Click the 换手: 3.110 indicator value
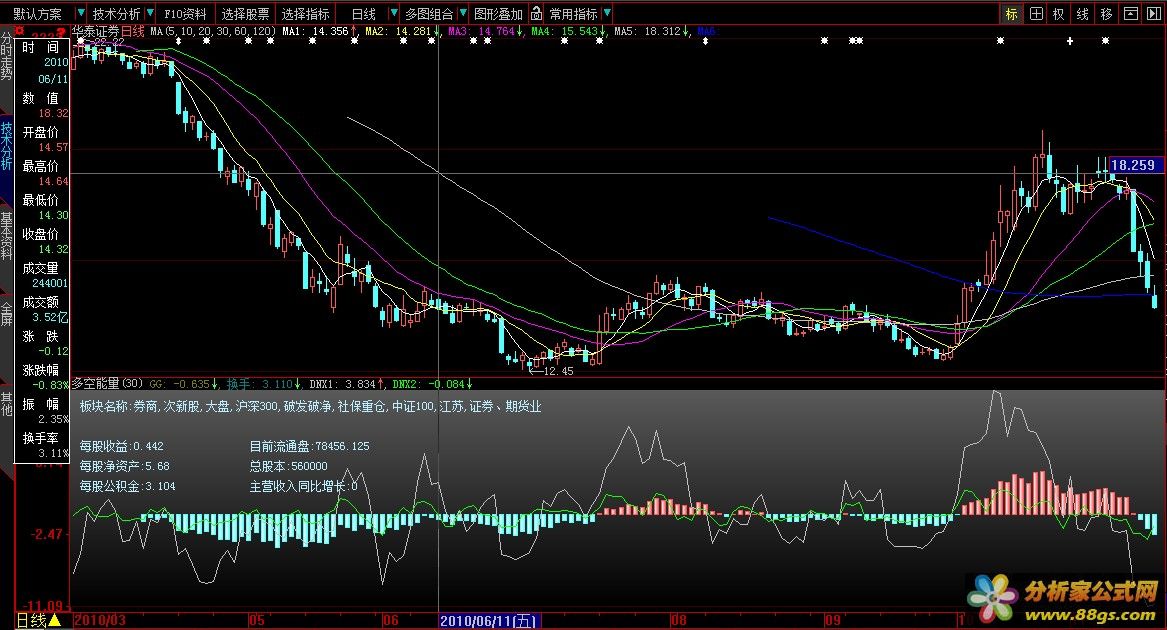The width and height of the screenshot is (1167, 630). tap(260, 384)
